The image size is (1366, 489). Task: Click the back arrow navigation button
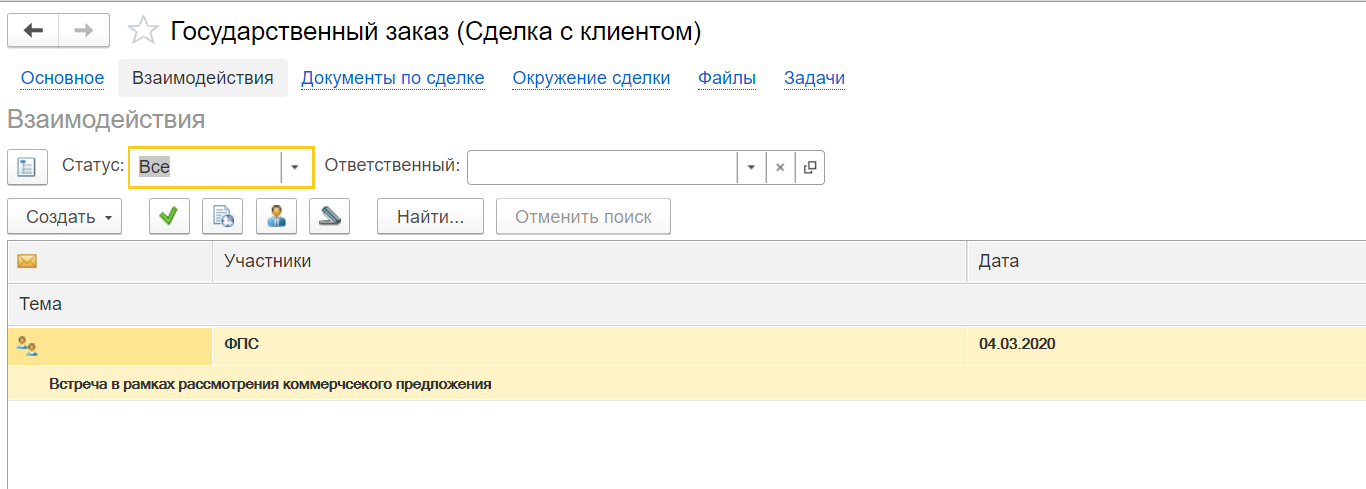pos(33,31)
